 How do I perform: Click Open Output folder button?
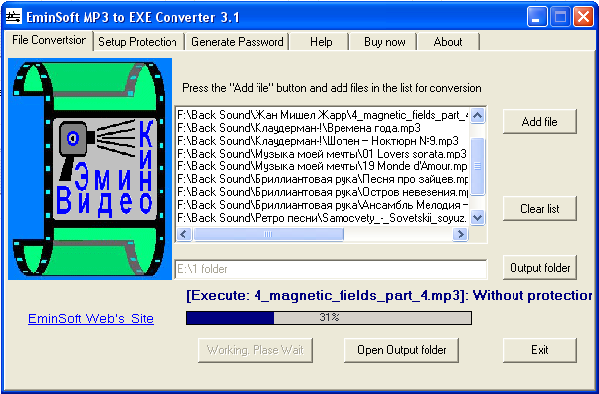click(x=401, y=350)
